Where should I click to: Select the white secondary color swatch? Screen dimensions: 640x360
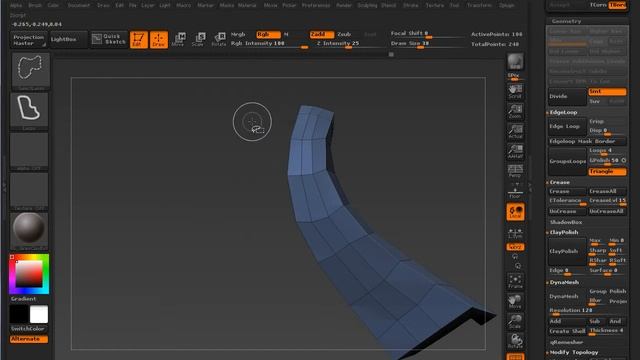tap(39, 315)
